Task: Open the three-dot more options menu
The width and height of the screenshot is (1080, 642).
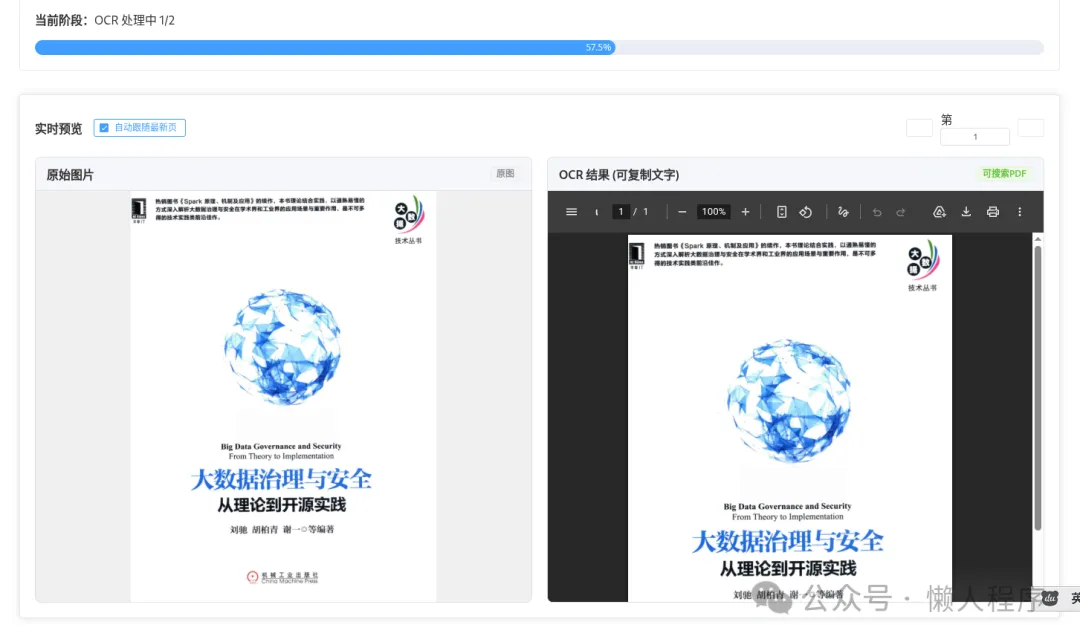Action: [1019, 211]
